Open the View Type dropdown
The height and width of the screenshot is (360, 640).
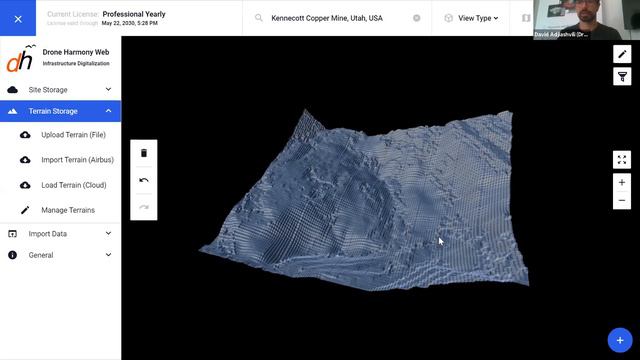[478, 18]
